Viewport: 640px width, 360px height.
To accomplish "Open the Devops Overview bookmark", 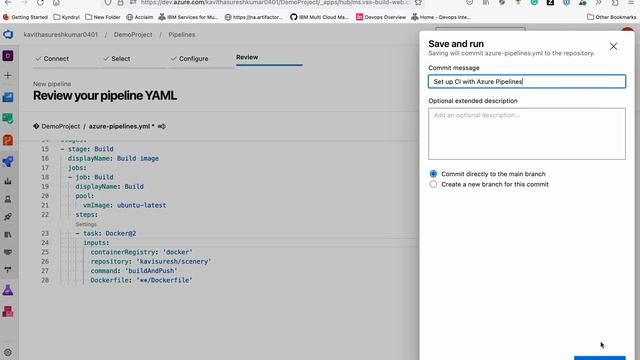I will point(381,17).
